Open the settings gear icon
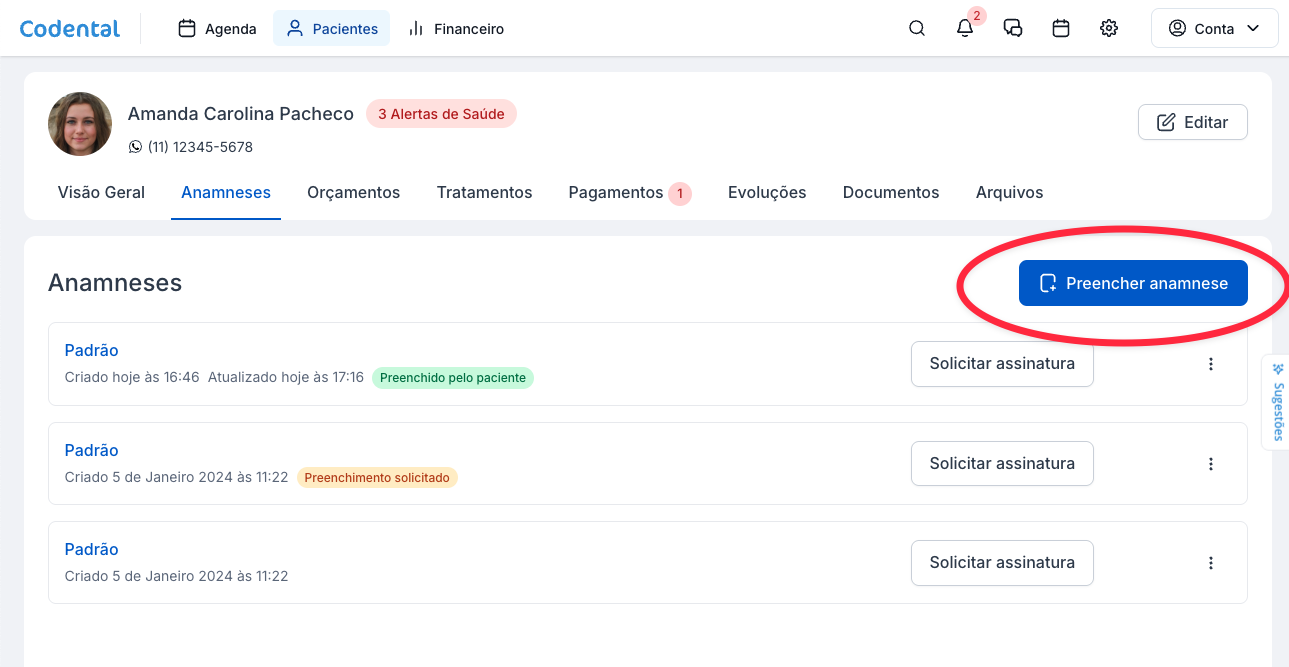1289x667 pixels. (x=1108, y=28)
